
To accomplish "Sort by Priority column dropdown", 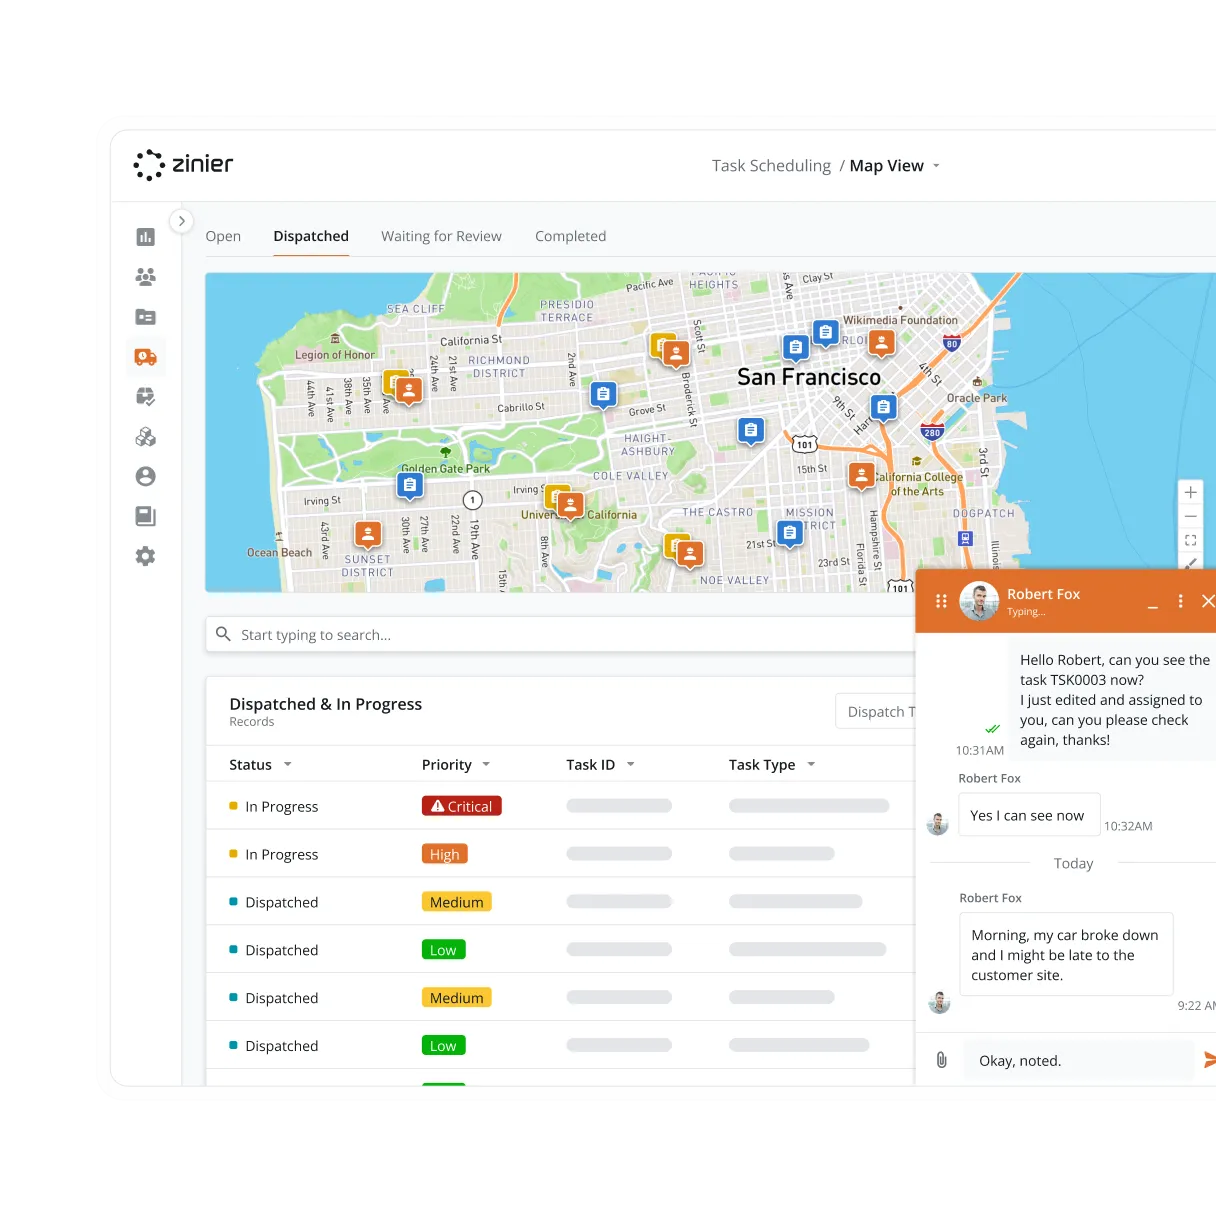I will pos(486,764).
